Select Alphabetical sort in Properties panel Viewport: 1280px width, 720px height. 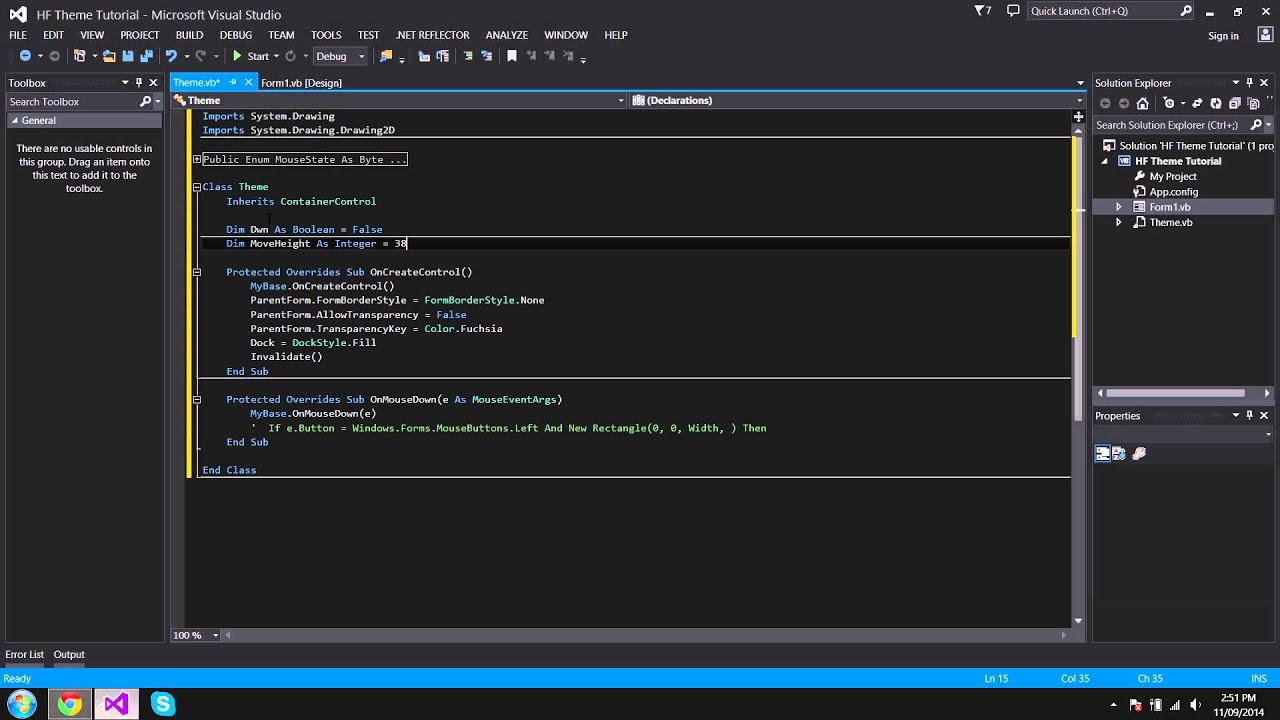pos(1120,453)
